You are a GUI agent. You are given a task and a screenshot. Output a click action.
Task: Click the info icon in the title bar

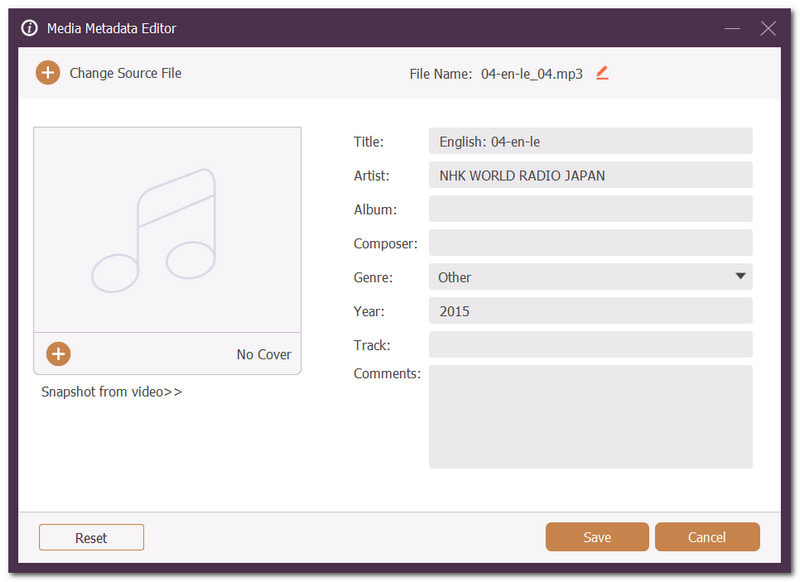point(30,28)
